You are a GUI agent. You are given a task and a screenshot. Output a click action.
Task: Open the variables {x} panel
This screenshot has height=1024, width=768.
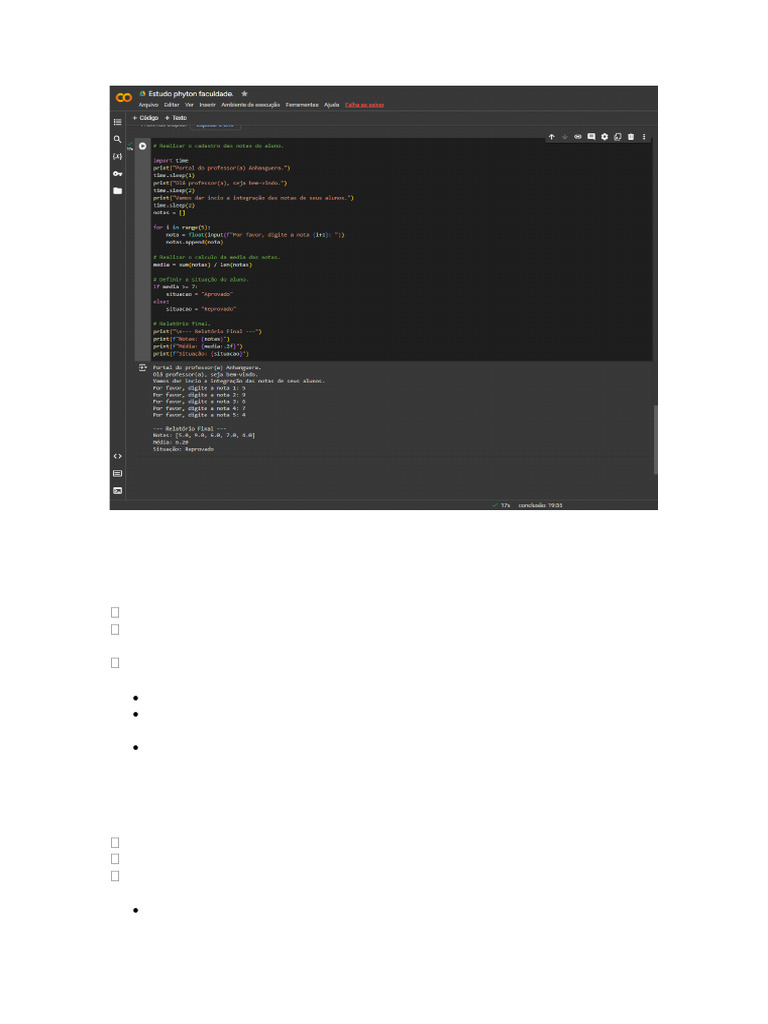click(118, 157)
